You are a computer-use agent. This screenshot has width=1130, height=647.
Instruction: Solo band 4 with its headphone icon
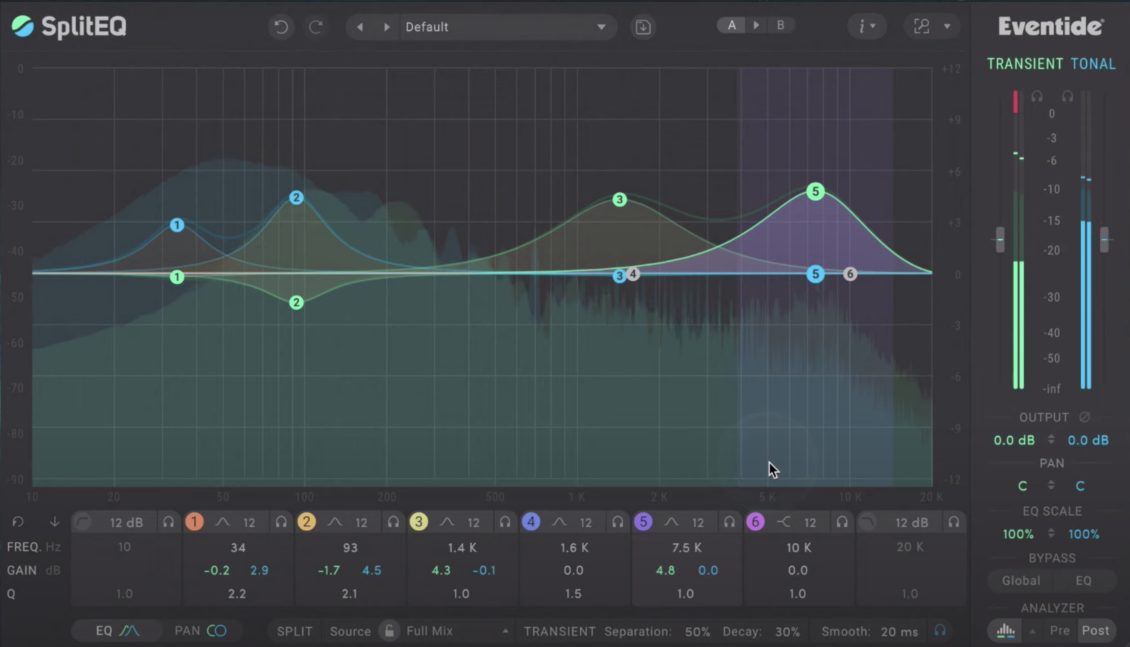pyautogui.click(x=618, y=522)
